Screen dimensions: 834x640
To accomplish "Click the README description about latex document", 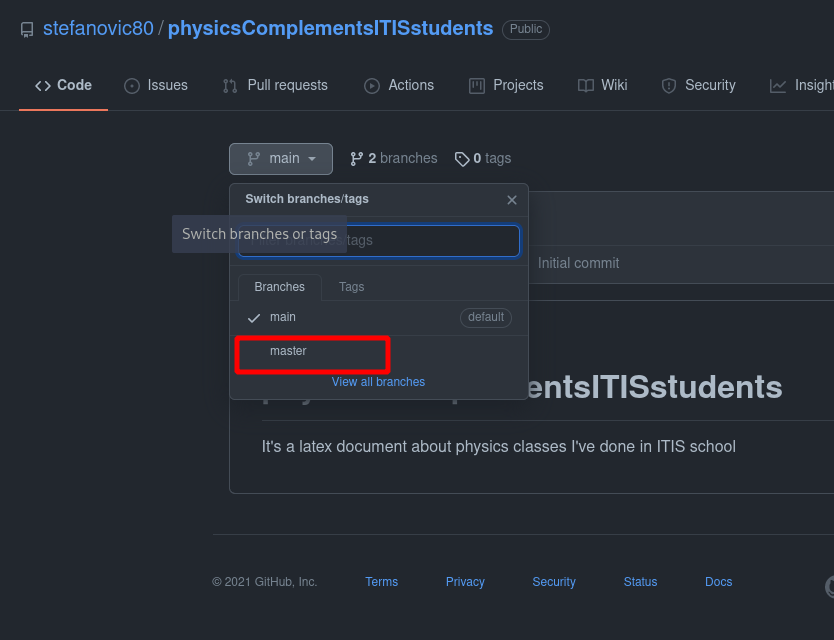I will tap(498, 446).
